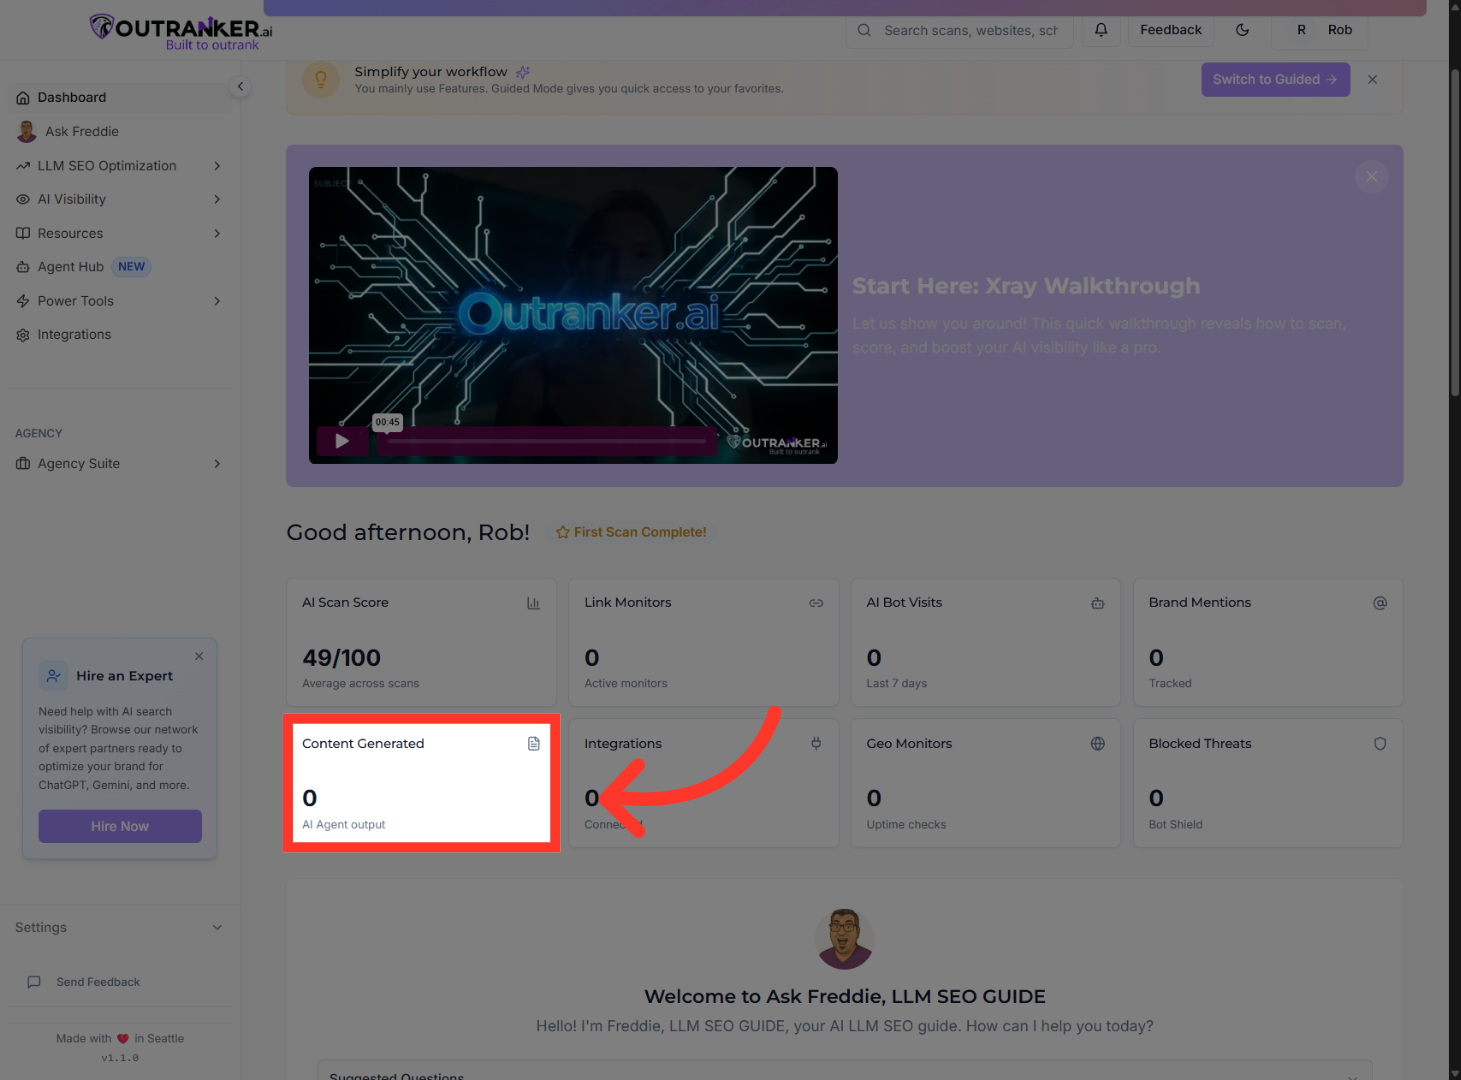Image resolution: width=1461 pixels, height=1080 pixels.
Task: Open the Feedback button in header
Action: pos(1171,30)
